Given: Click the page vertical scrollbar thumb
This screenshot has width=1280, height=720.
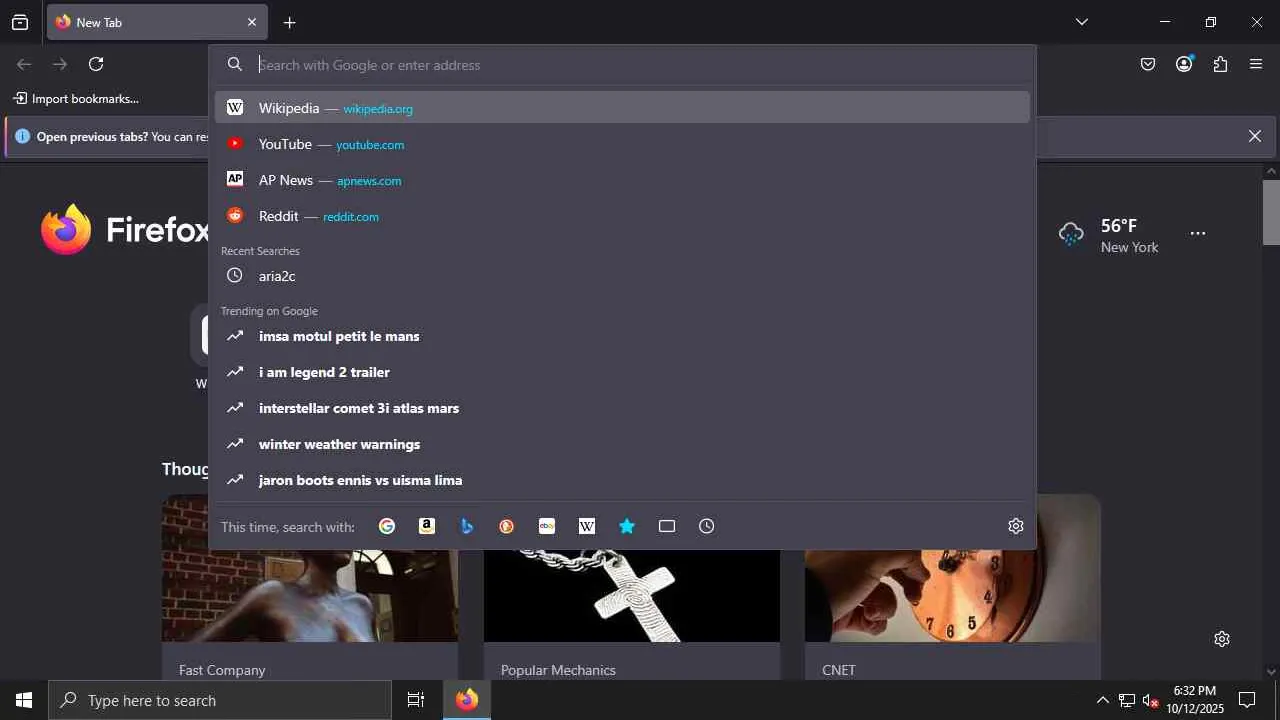Looking at the screenshot, I should (1271, 212).
